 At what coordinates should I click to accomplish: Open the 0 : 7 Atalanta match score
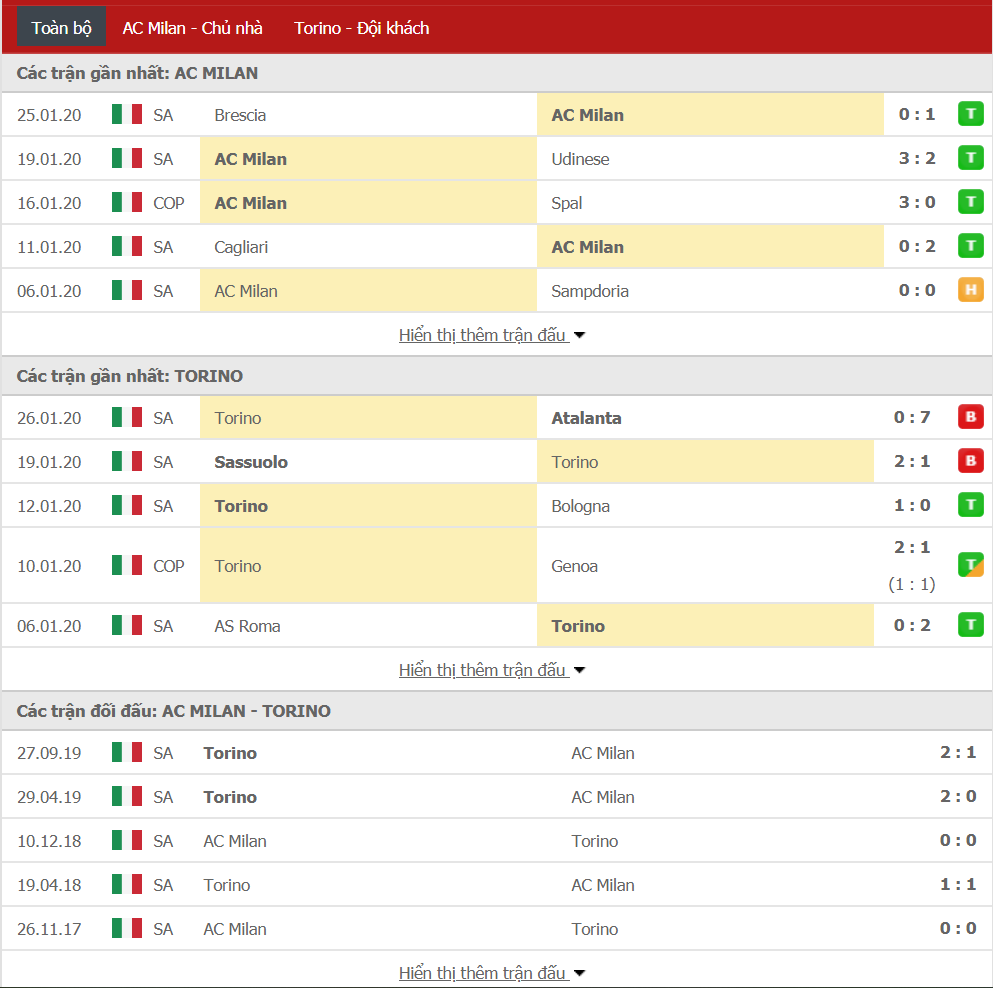pos(912,417)
